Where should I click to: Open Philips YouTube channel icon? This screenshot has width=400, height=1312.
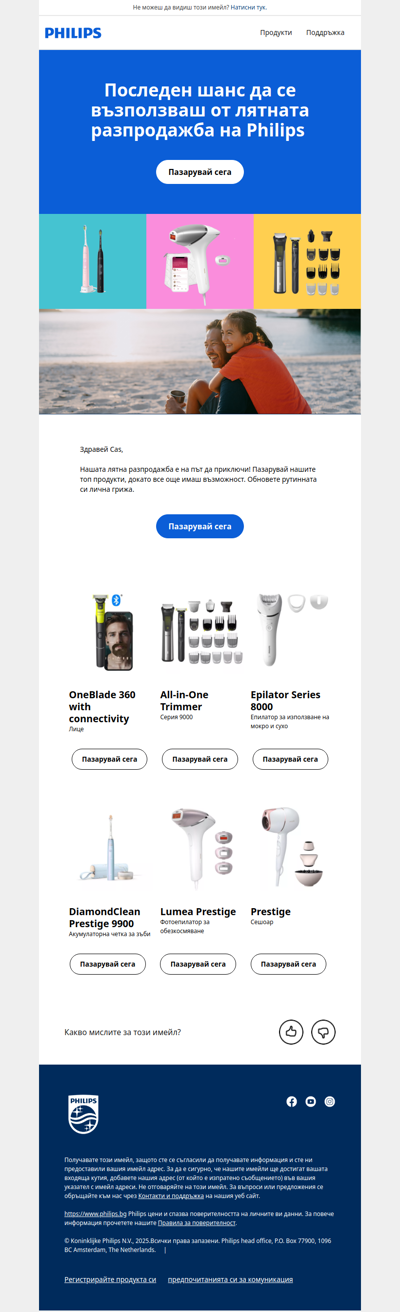coord(311,1101)
